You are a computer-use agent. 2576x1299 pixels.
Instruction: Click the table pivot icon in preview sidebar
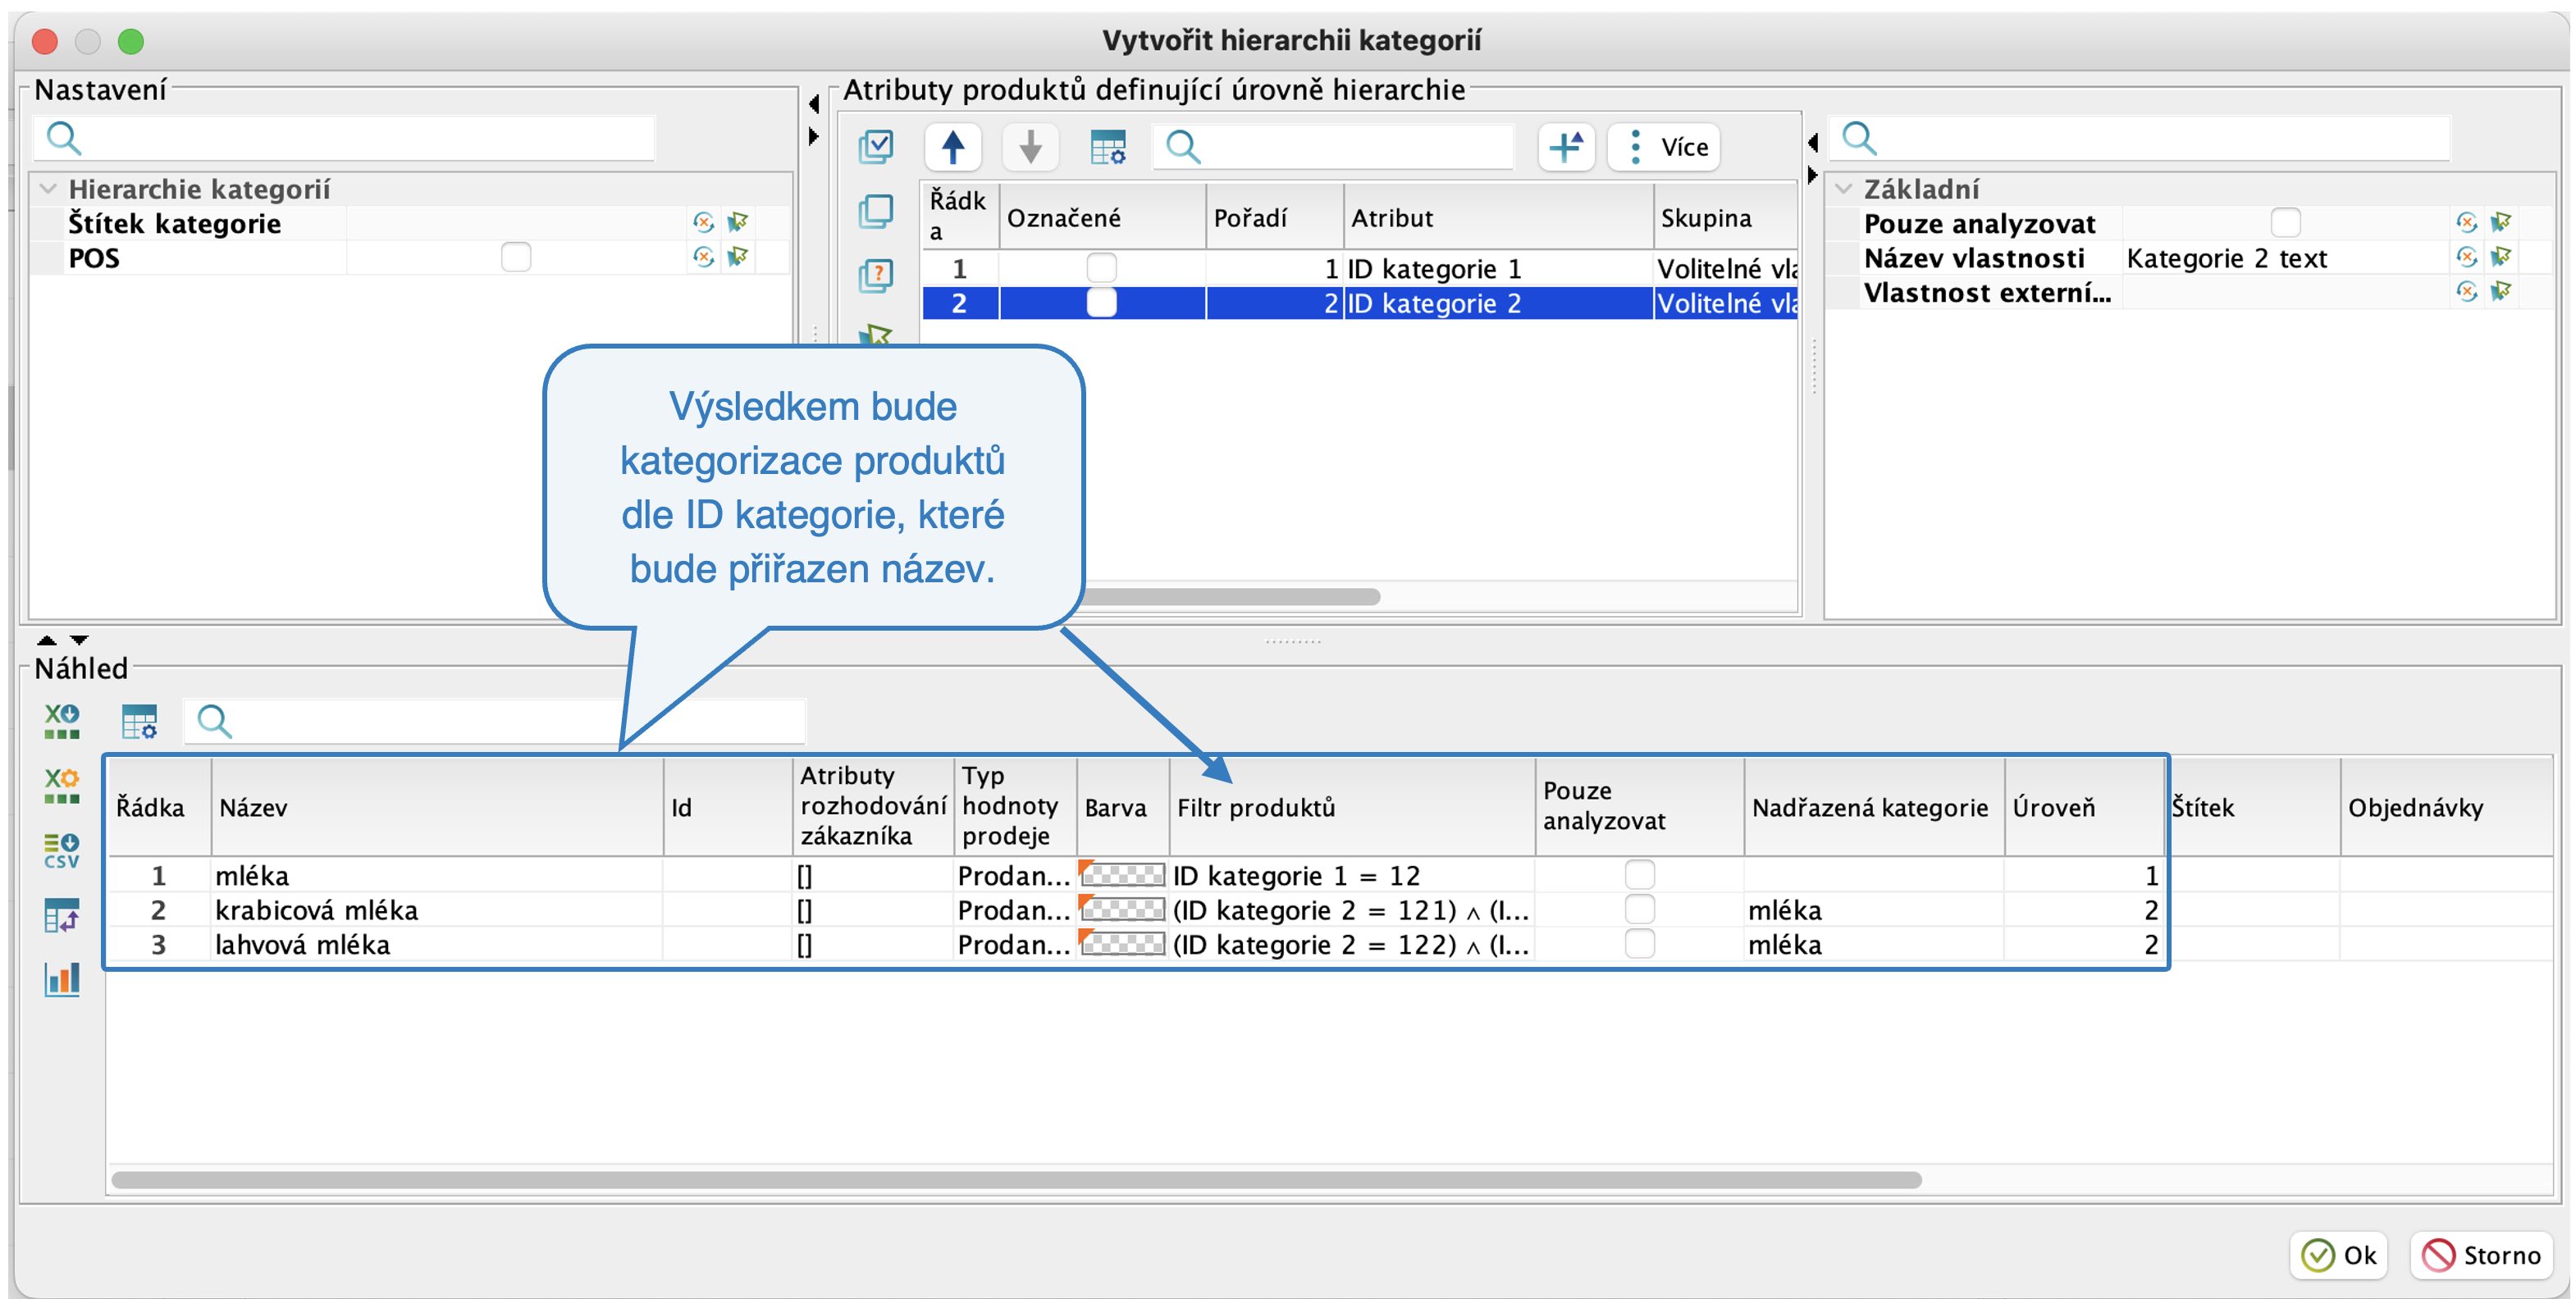click(x=61, y=915)
